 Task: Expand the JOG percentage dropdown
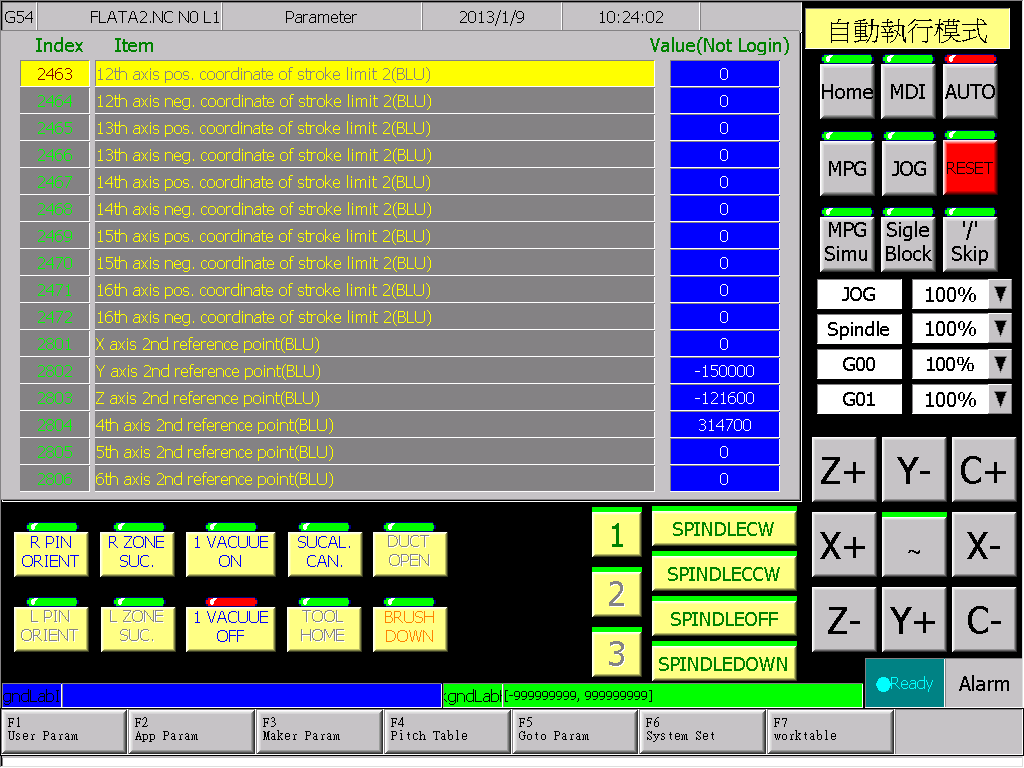click(x=1000, y=295)
